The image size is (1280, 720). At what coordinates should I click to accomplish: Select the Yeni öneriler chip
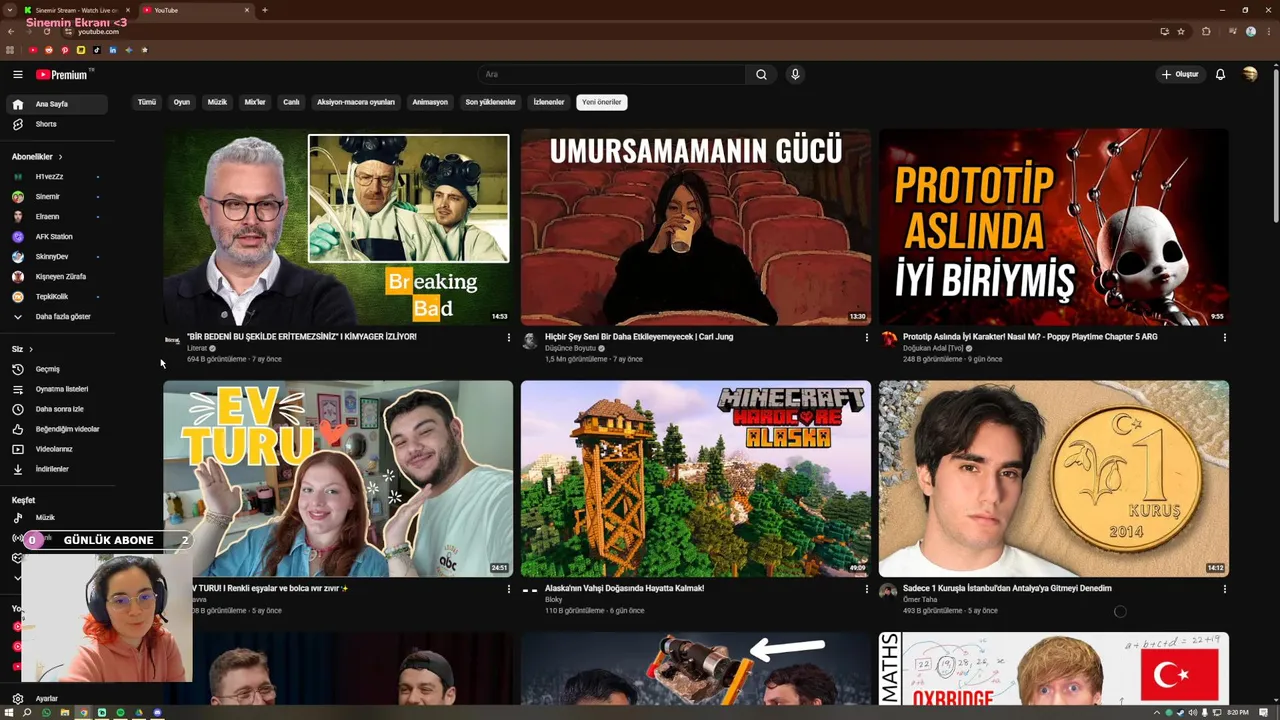tap(602, 102)
